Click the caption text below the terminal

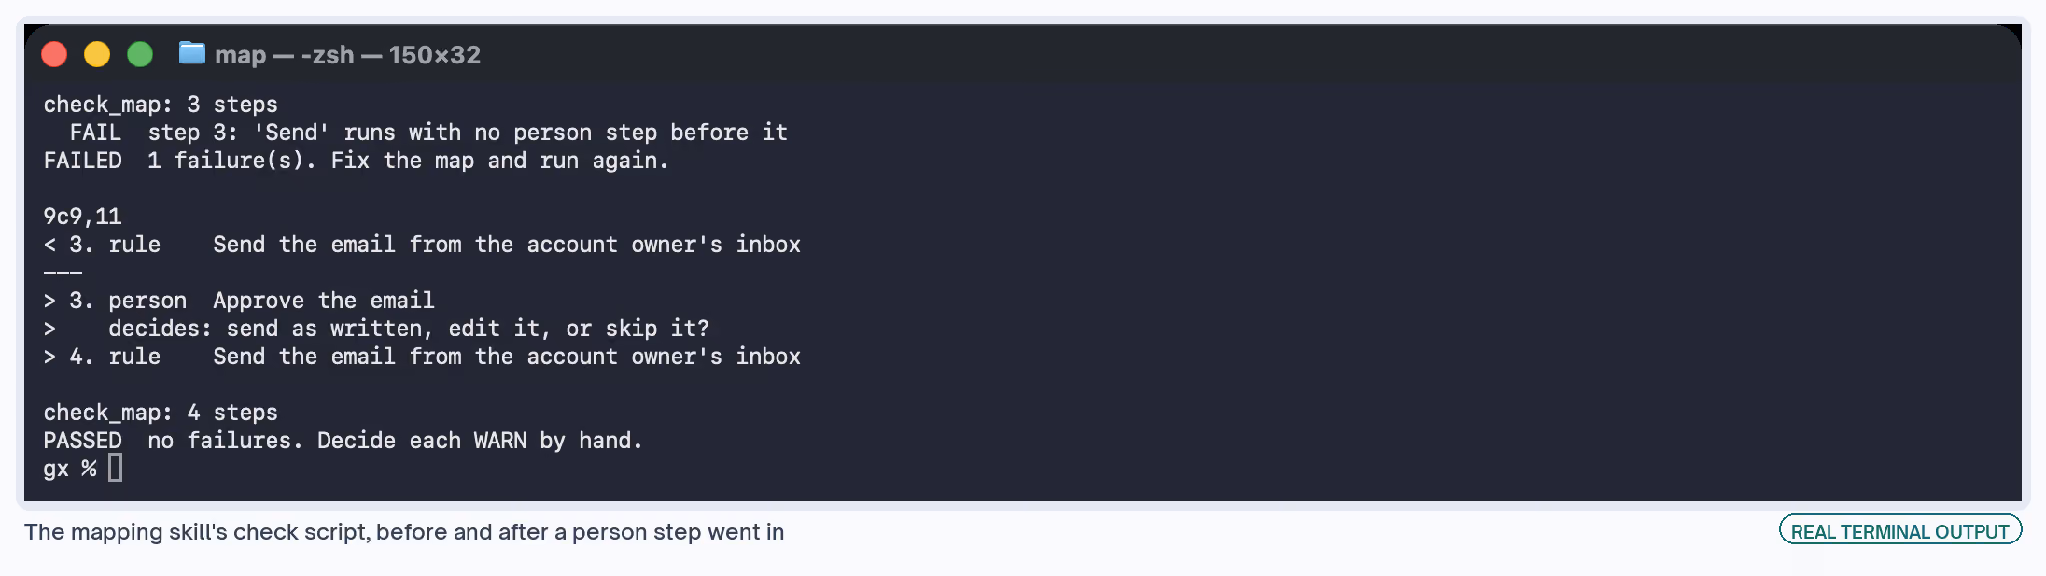[404, 532]
